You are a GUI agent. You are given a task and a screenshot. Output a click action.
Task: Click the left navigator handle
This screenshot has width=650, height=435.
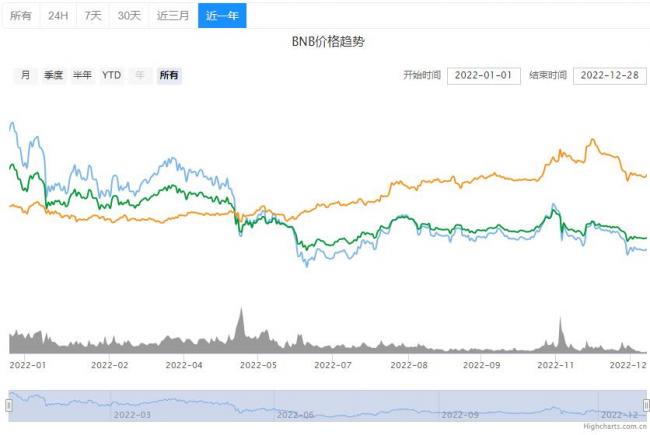(9, 405)
